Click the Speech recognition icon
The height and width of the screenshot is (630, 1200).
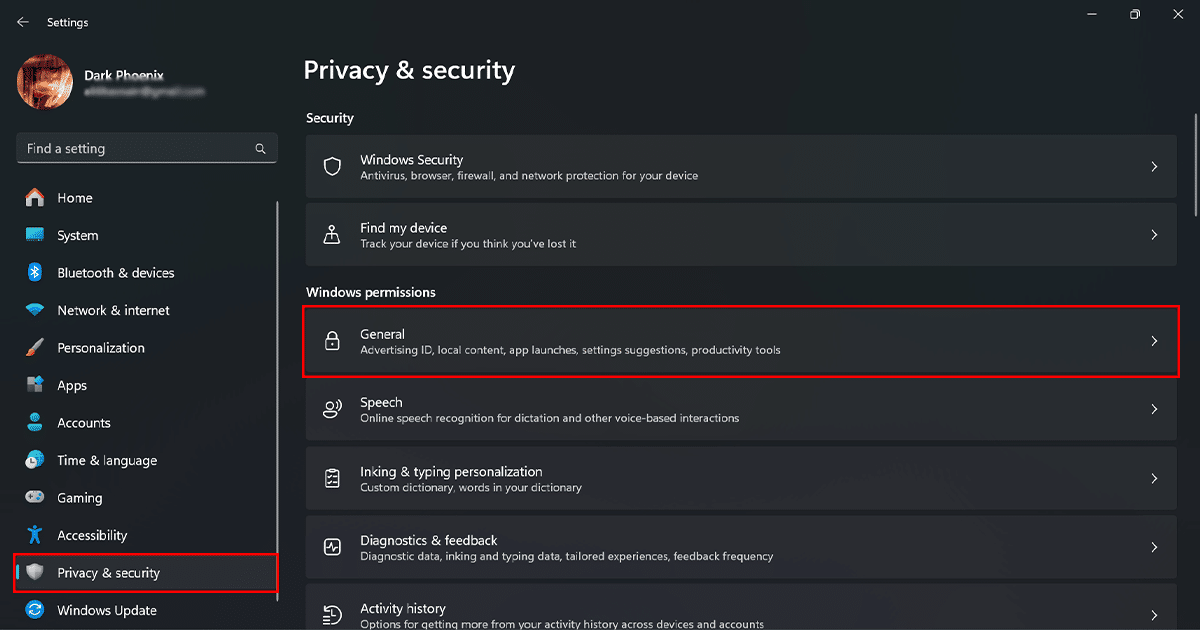[x=332, y=410]
